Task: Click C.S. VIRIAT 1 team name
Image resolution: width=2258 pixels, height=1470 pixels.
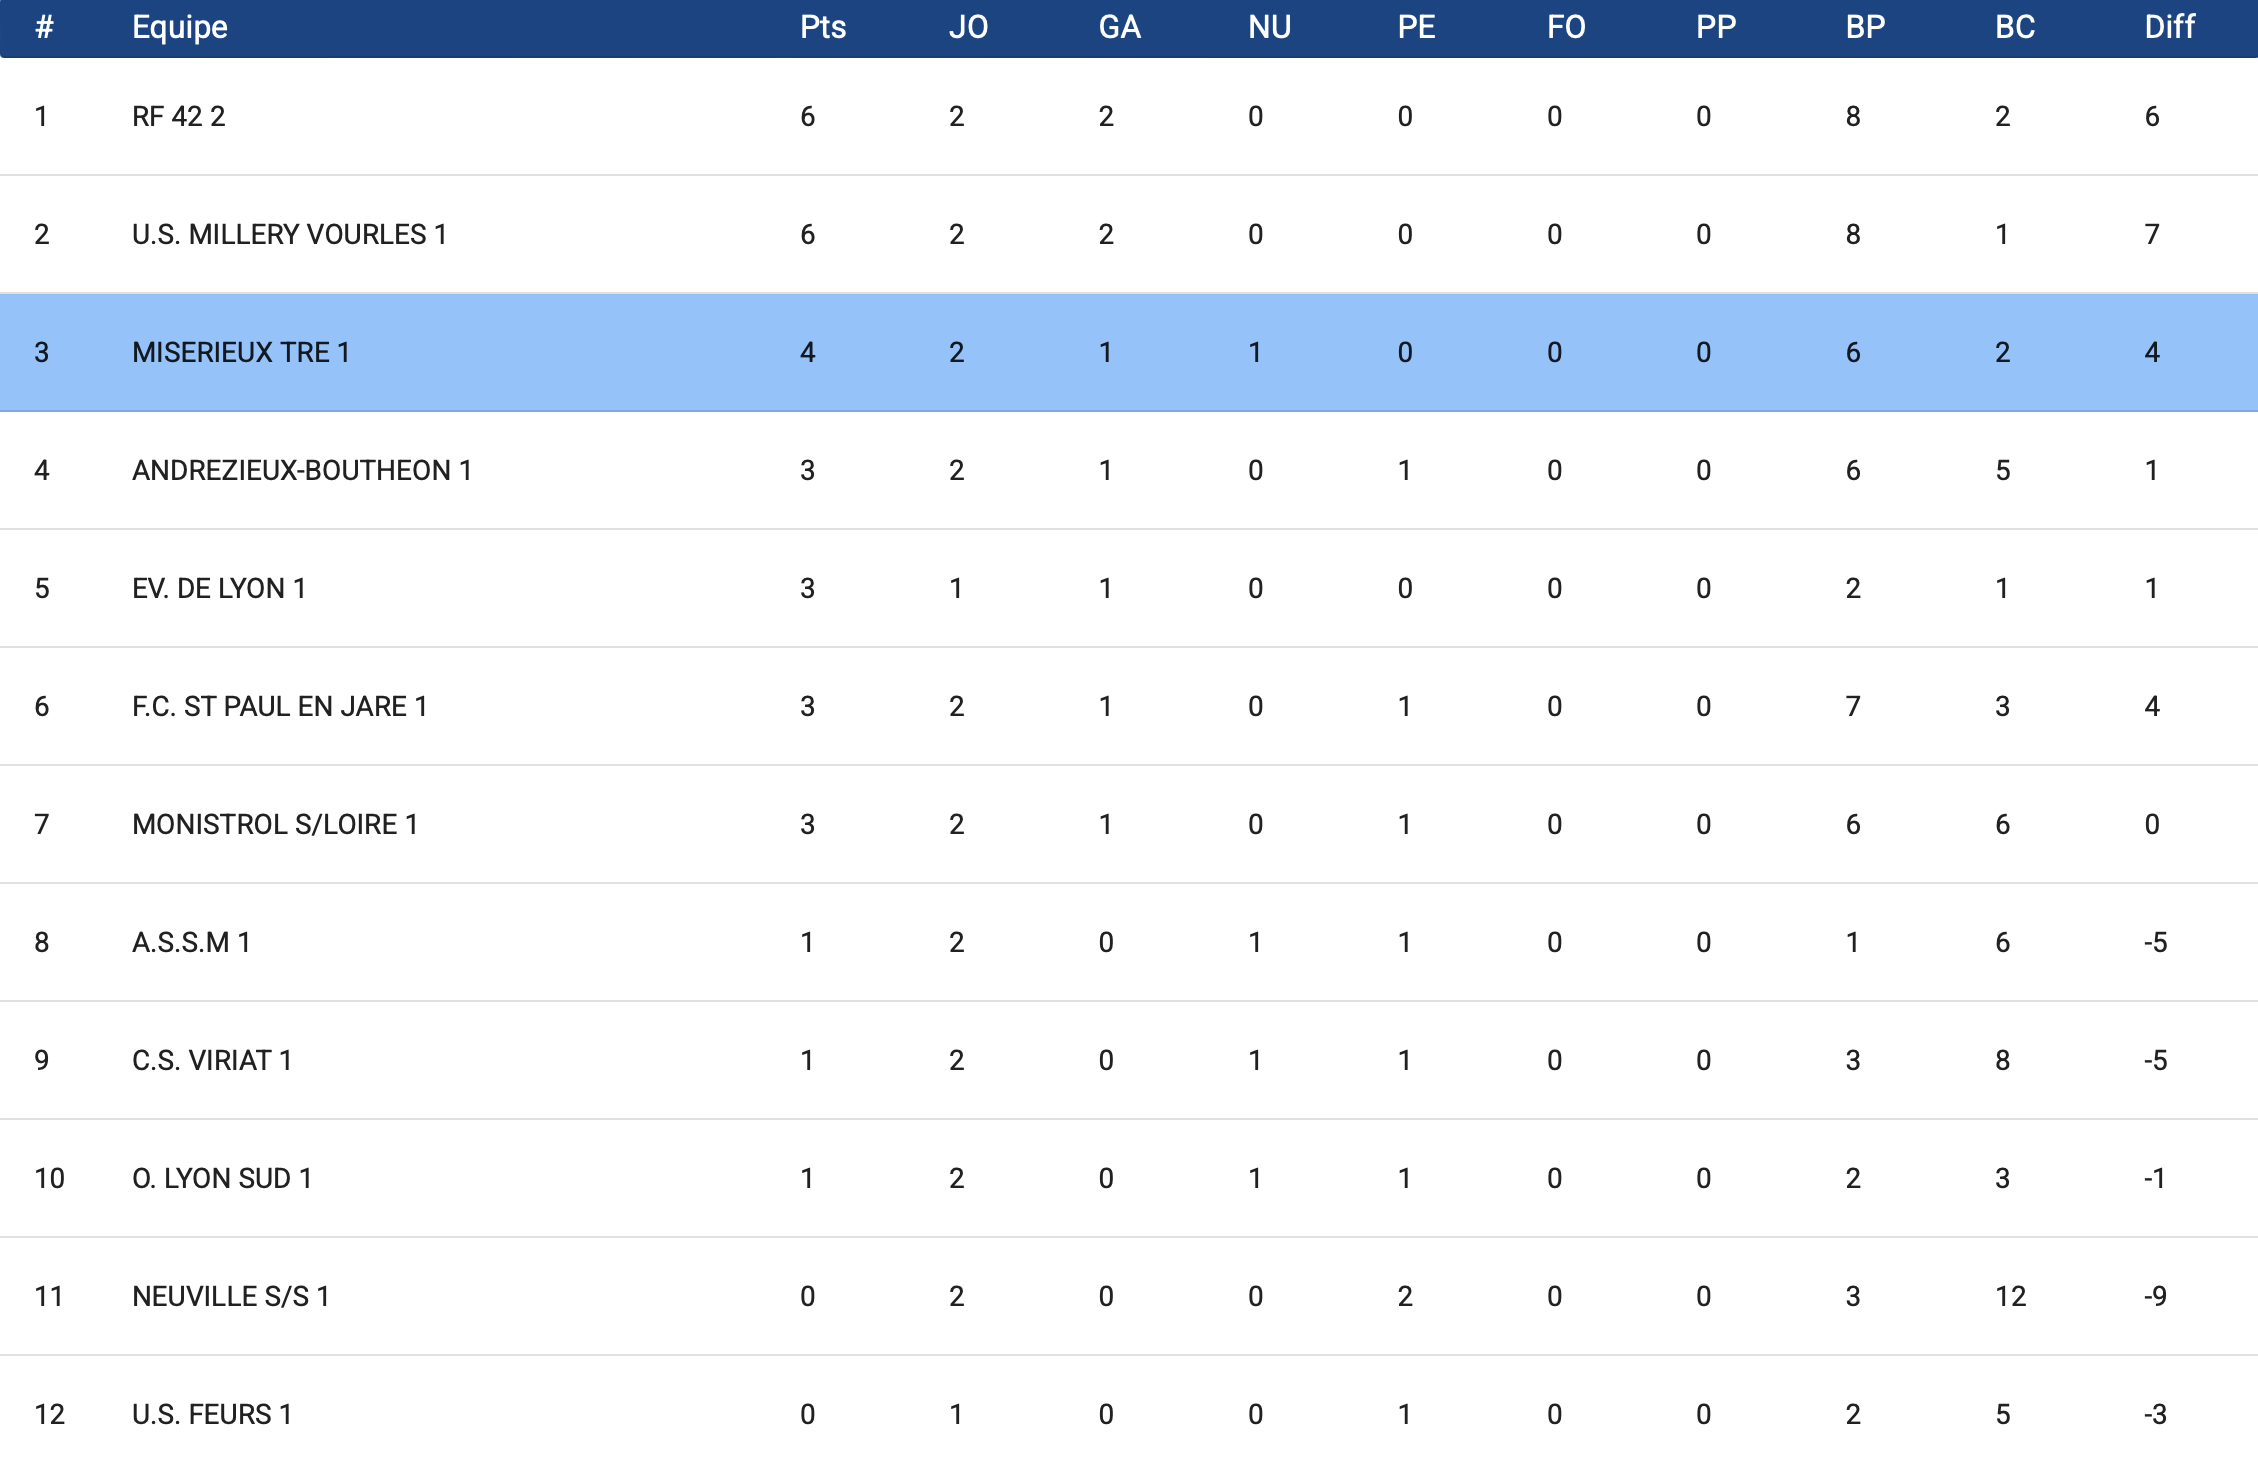Action: point(212,1061)
